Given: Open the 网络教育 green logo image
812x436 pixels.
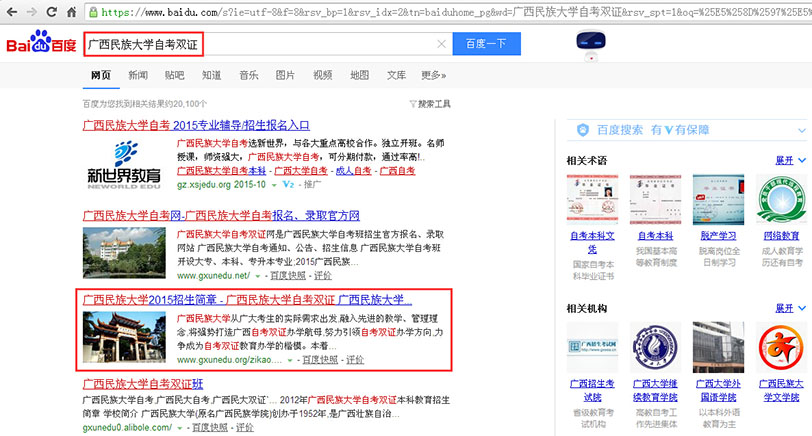Looking at the screenshot, I should point(781,199).
